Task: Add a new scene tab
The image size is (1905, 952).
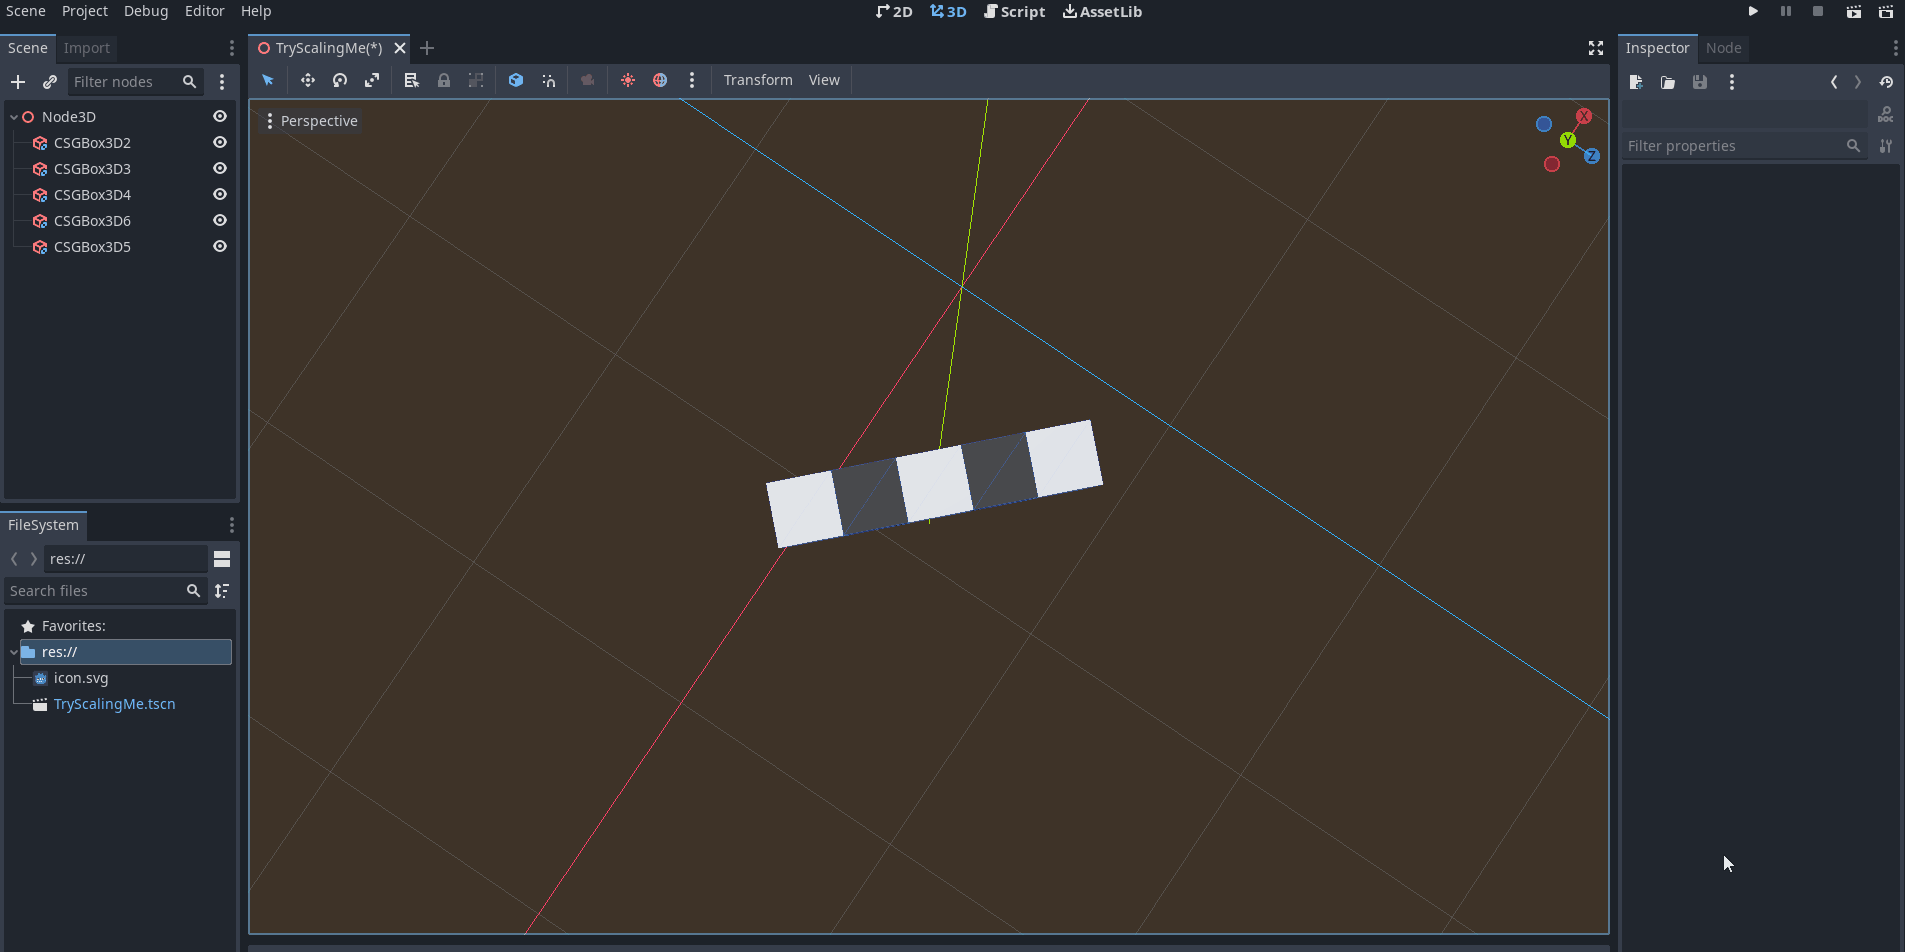Action: pyautogui.click(x=427, y=48)
